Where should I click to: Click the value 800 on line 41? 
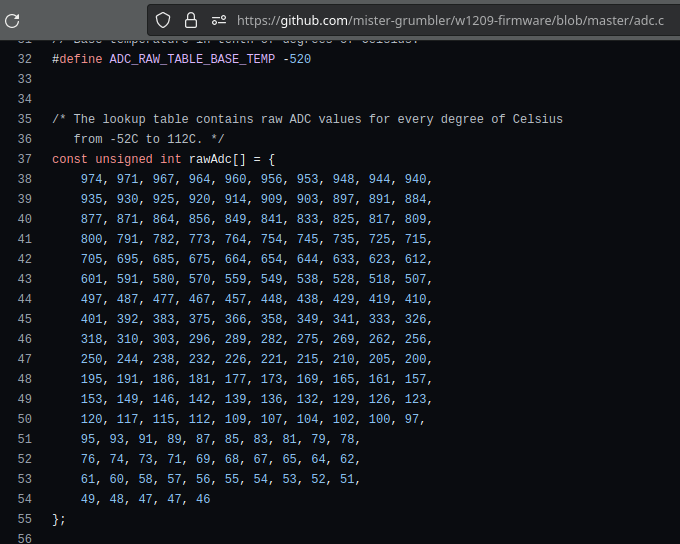[x=92, y=239]
